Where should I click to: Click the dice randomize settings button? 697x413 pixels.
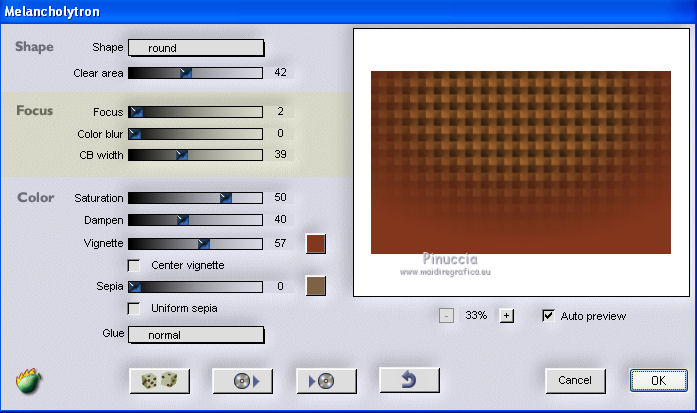click(x=159, y=381)
